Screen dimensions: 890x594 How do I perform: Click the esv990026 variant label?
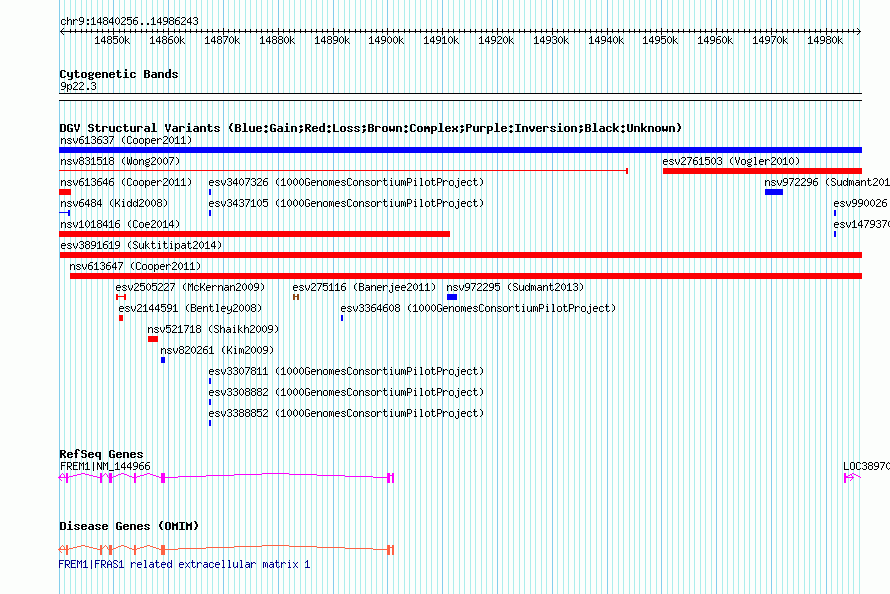(x=860, y=203)
